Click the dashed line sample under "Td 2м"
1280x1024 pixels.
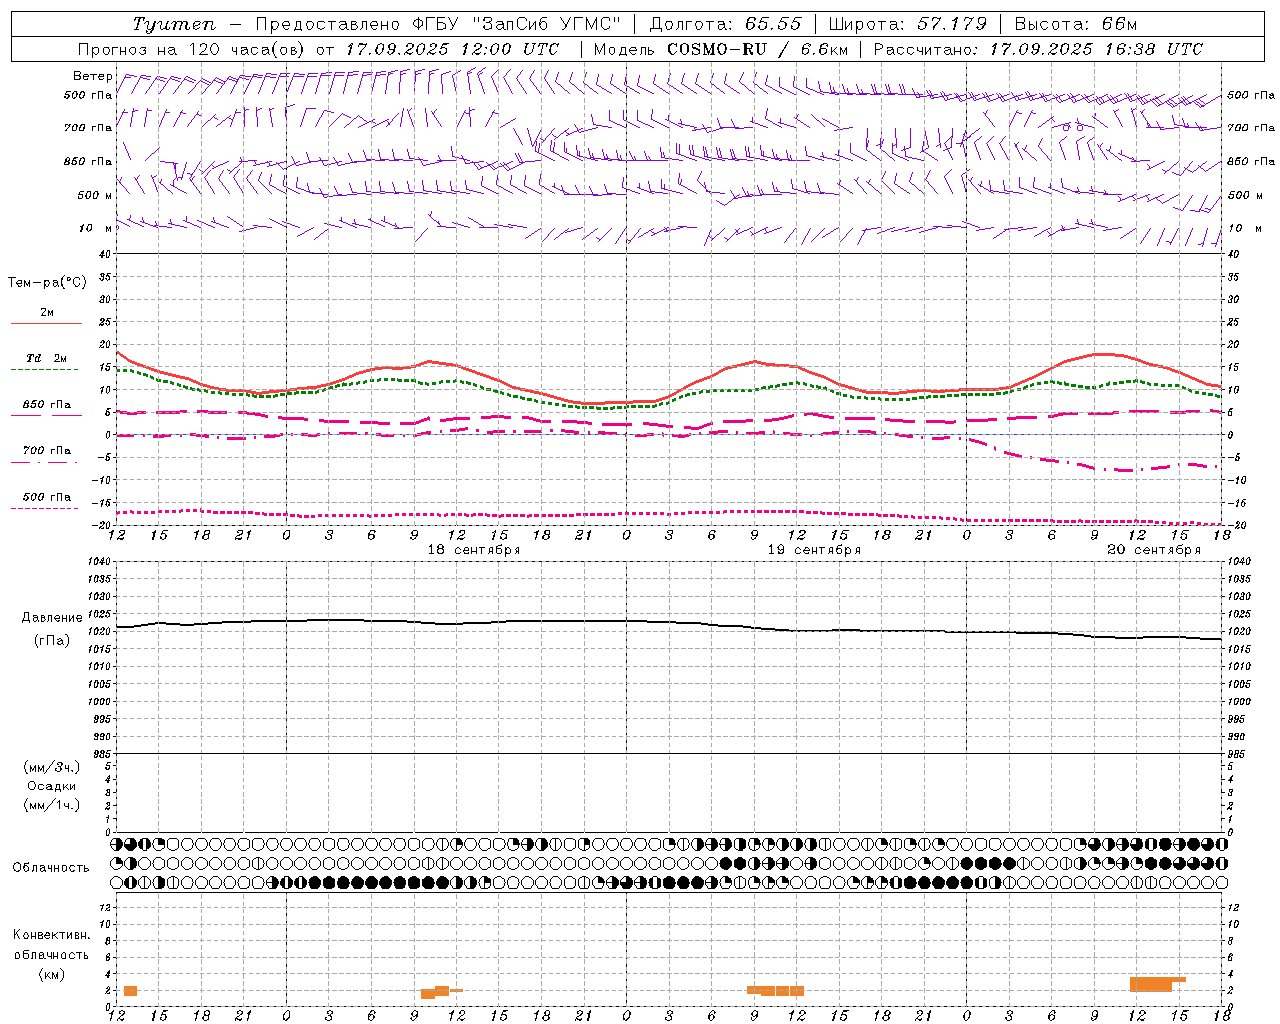coord(45,370)
